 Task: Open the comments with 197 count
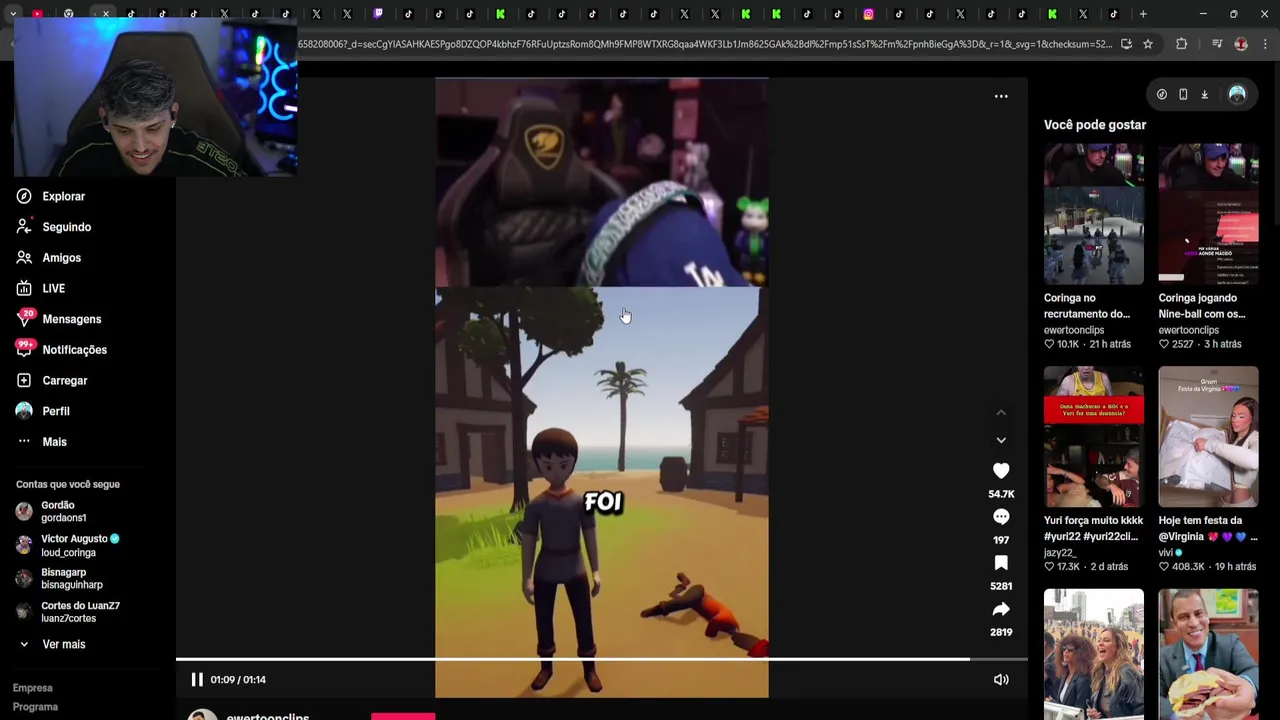point(1001,517)
